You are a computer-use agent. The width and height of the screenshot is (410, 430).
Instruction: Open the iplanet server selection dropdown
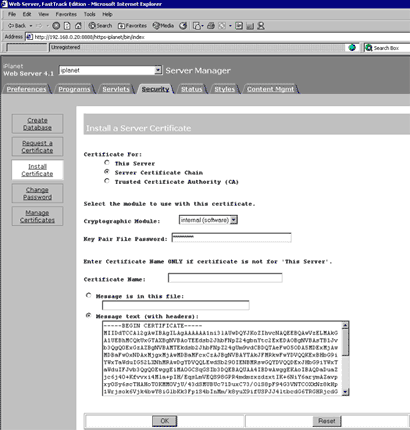pyautogui.click(x=158, y=70)
